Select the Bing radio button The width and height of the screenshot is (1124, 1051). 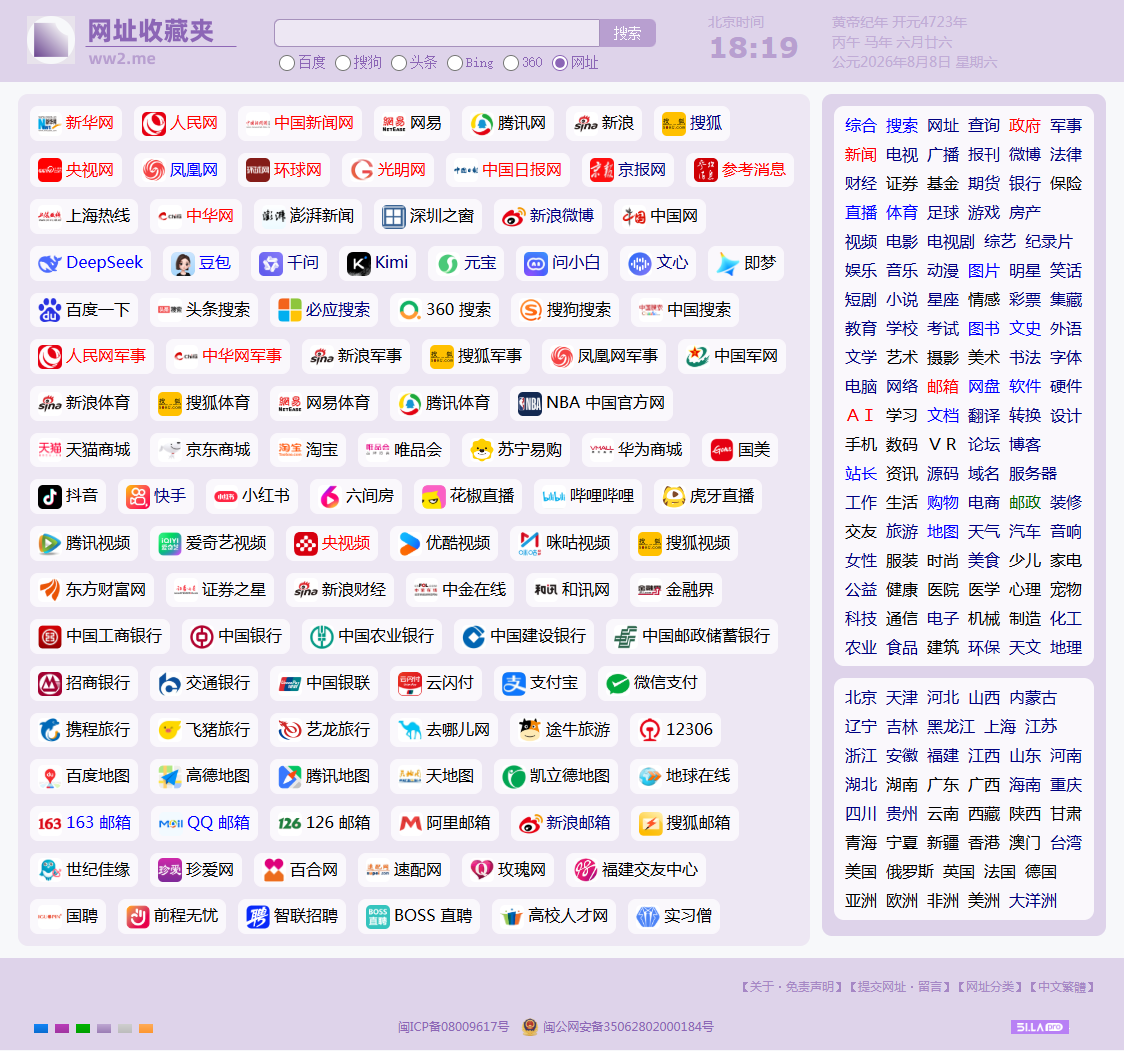[x=454, y=63]
